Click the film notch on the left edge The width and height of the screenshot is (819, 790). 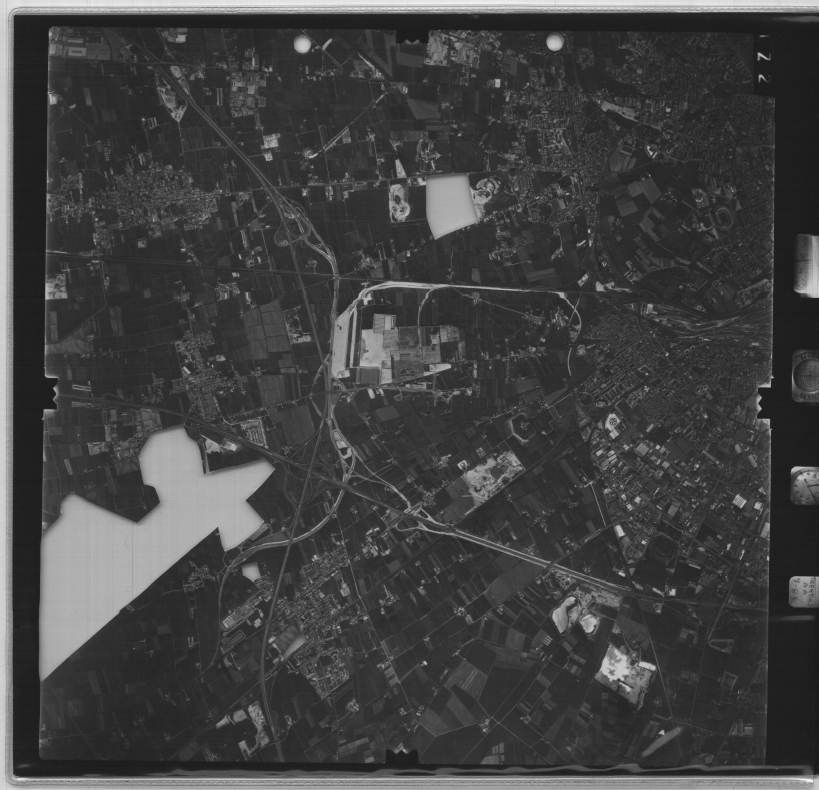(x=50, y=394)
